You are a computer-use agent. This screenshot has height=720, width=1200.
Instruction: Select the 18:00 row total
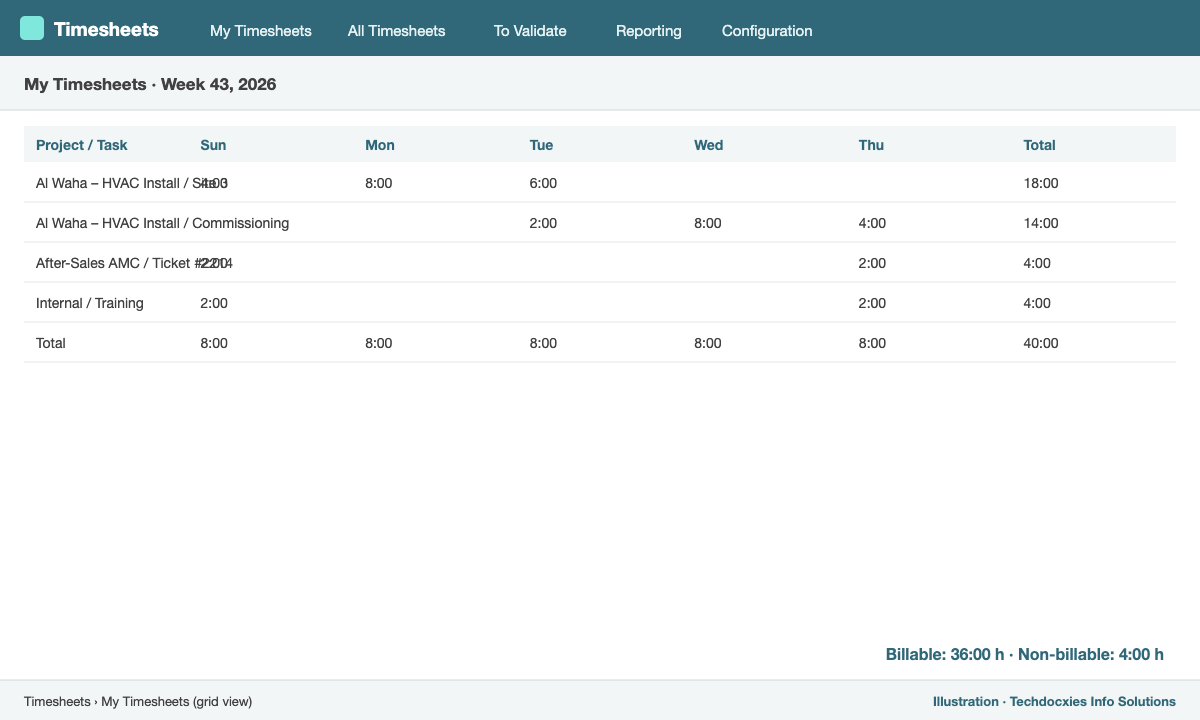[1041, 183]
